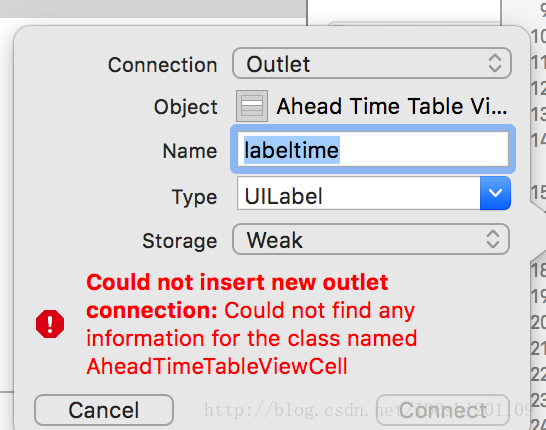Click the UILabel text in the Type box
Image resolution: width=546 pixels, height=430 pixels.
pos(283,196)
